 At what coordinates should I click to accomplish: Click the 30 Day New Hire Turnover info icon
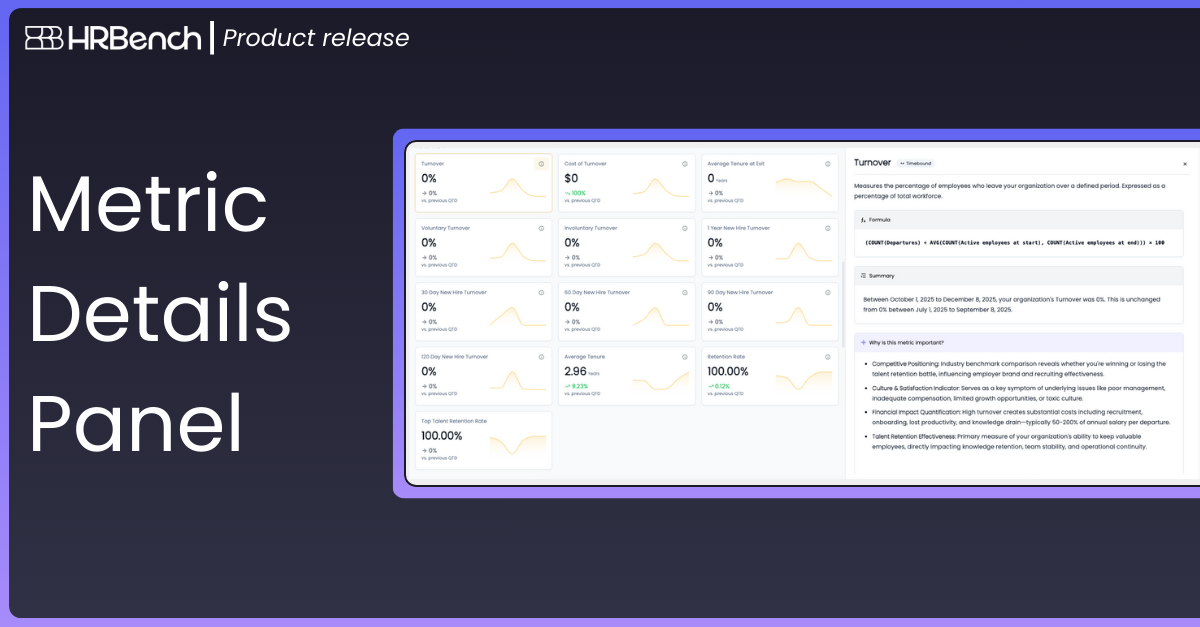click(x=541, y=292)
